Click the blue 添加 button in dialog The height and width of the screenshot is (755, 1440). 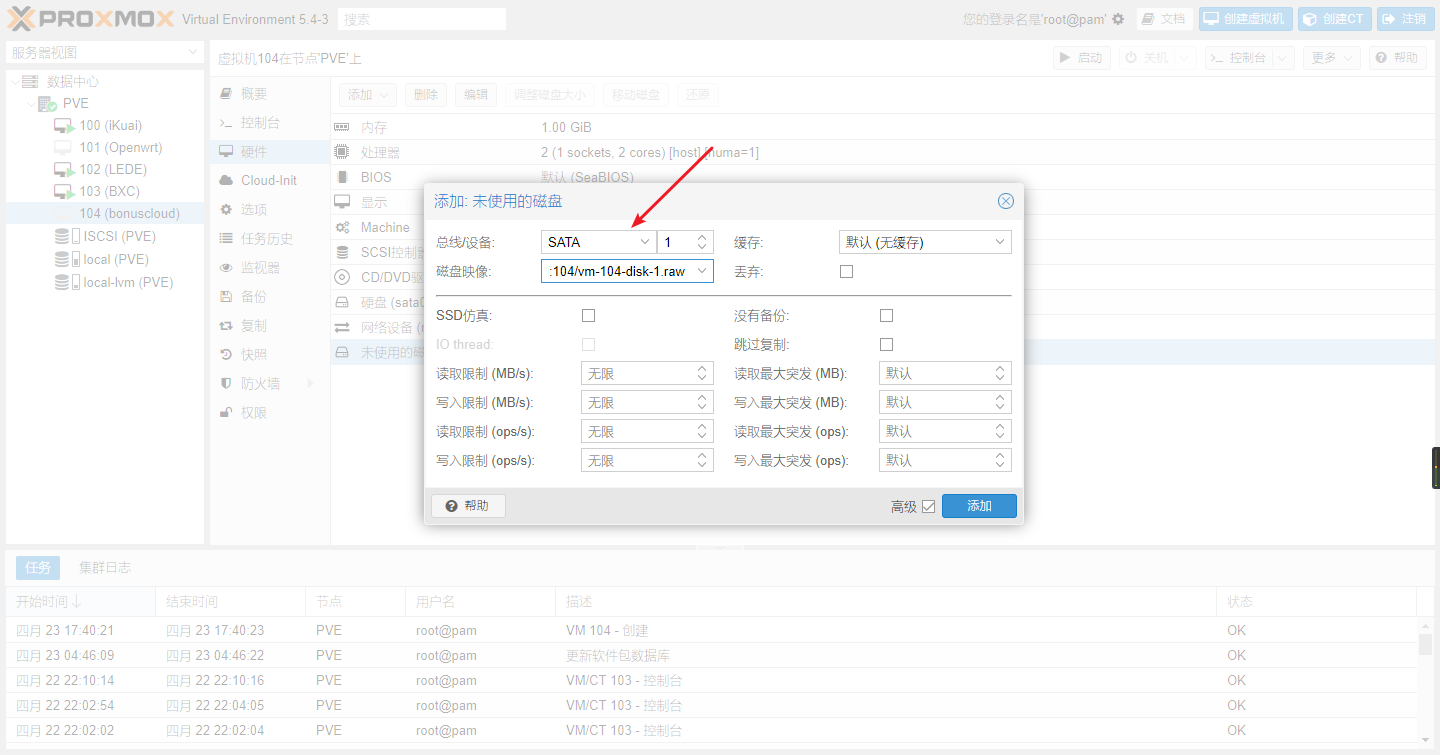coord(979,506)
